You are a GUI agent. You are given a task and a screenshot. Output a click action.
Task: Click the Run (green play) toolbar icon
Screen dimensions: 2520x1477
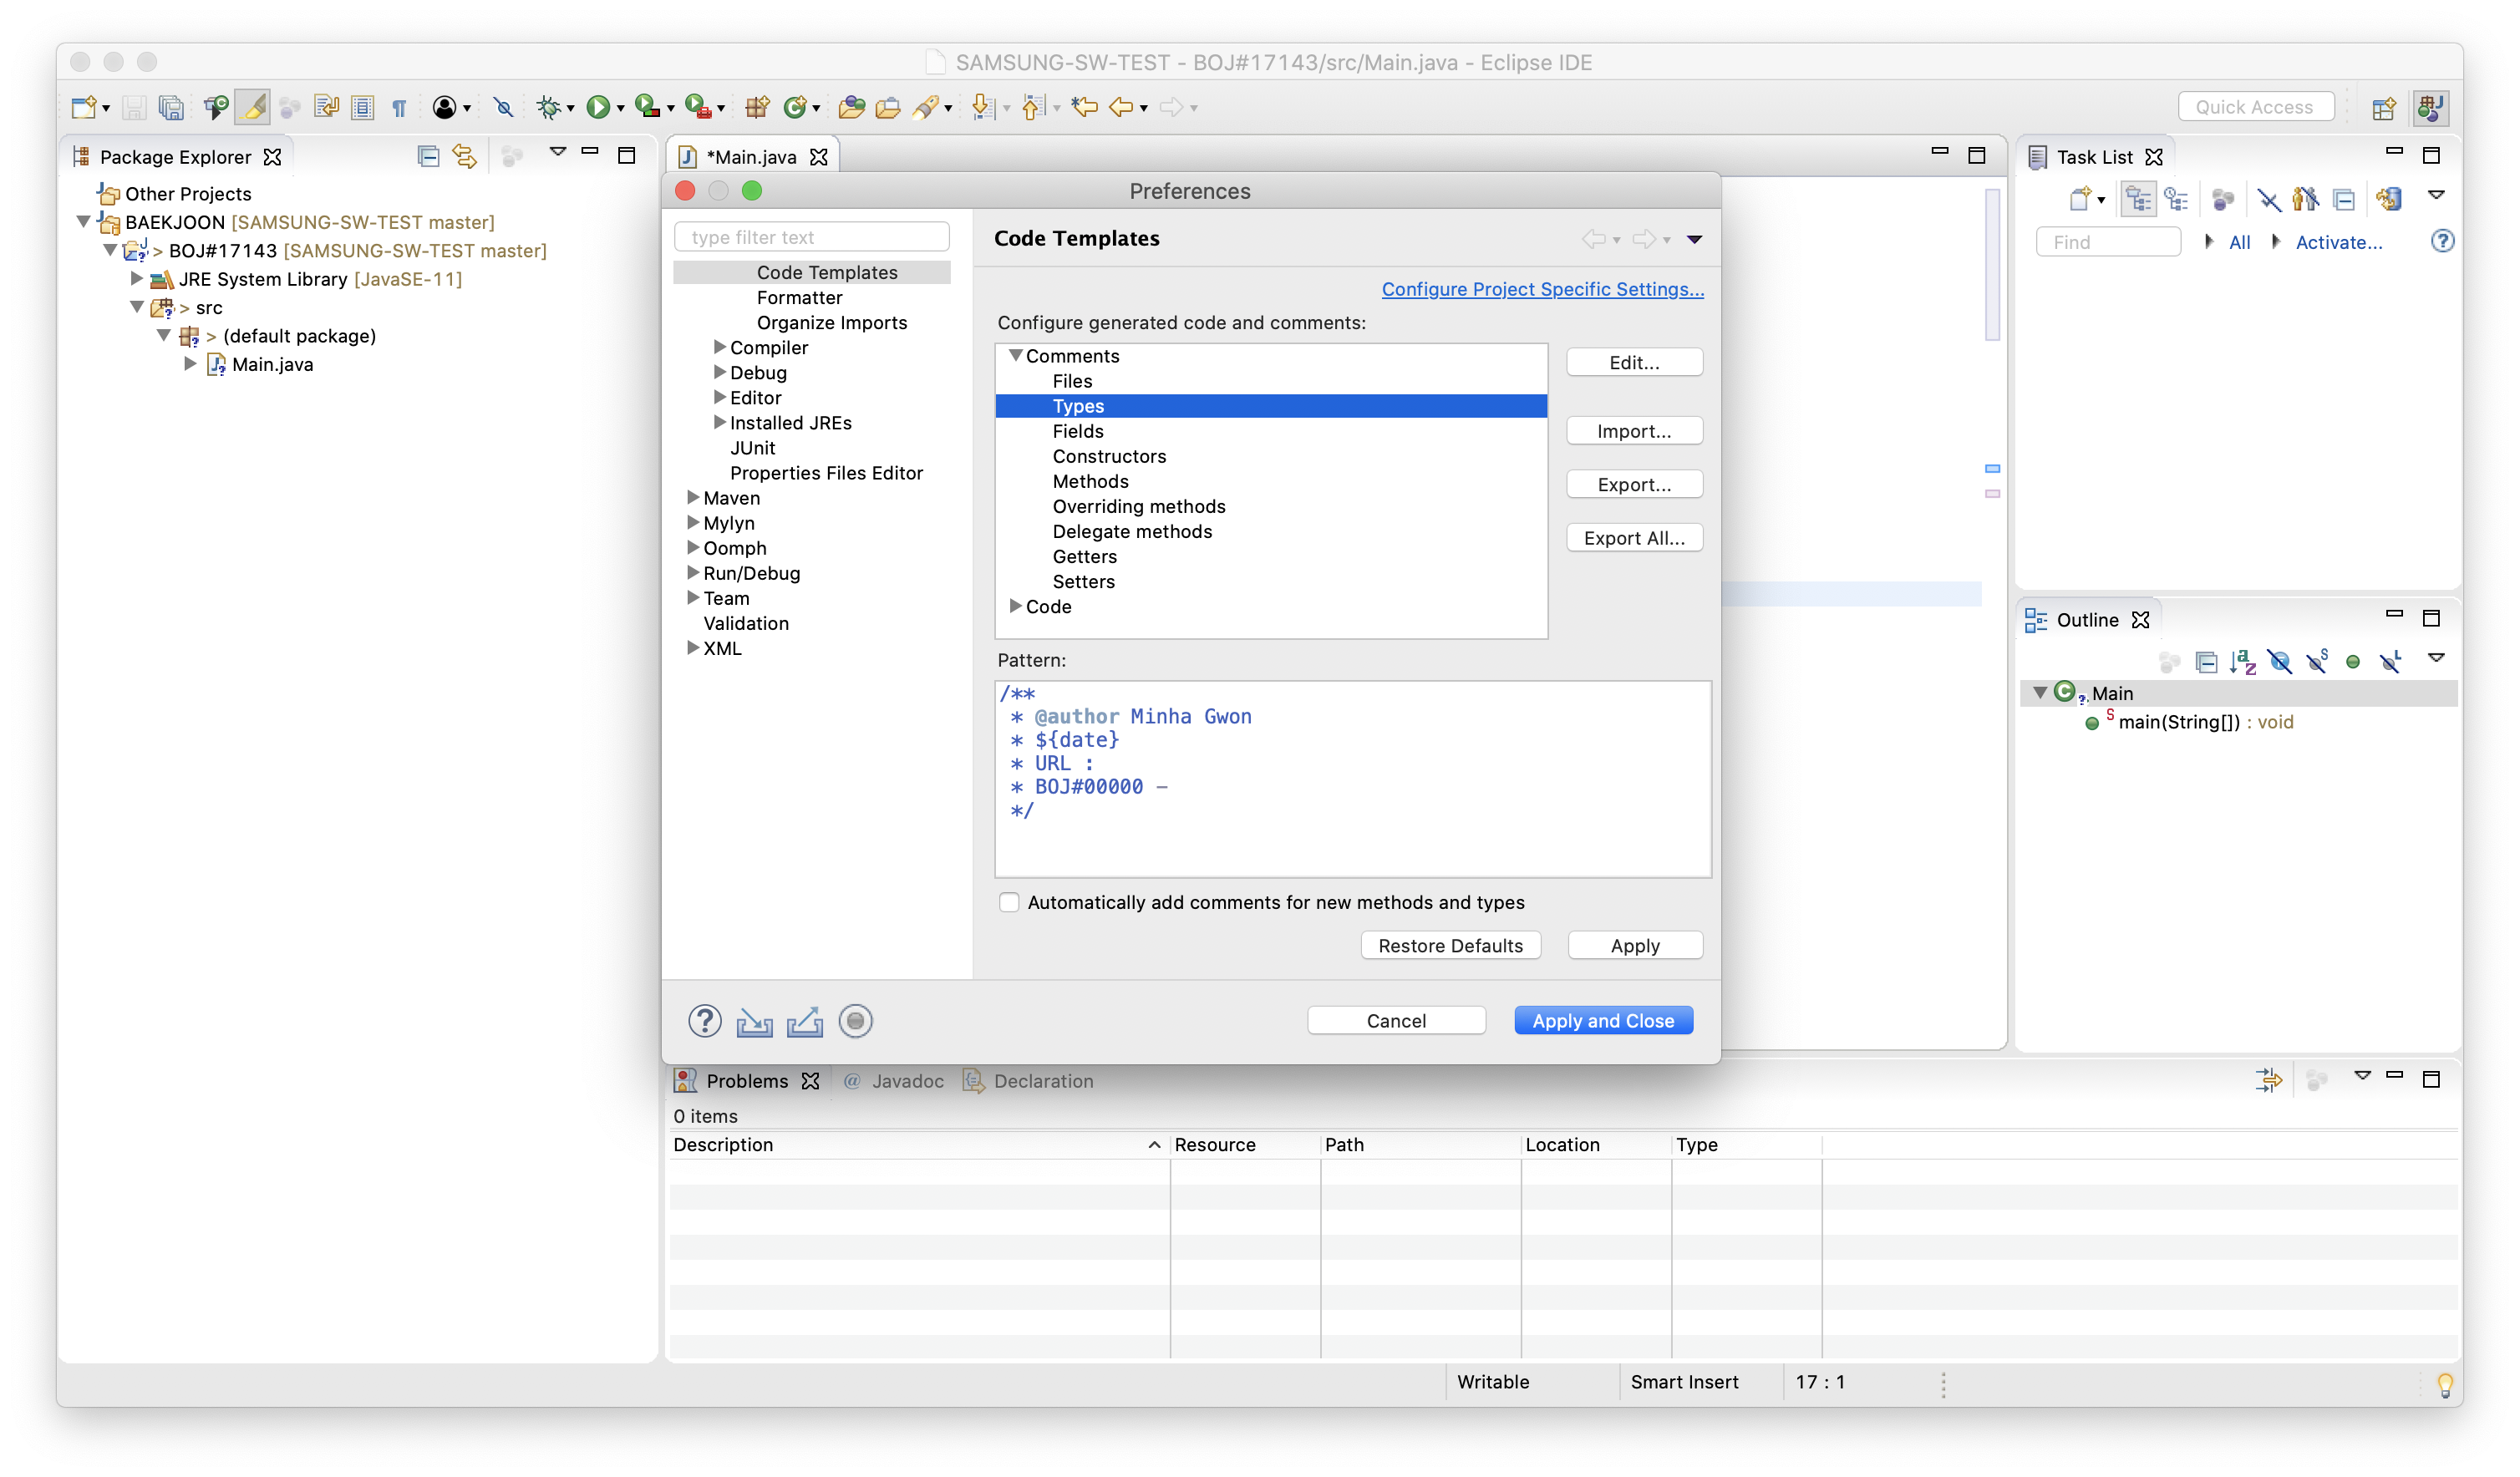point(597,107)
